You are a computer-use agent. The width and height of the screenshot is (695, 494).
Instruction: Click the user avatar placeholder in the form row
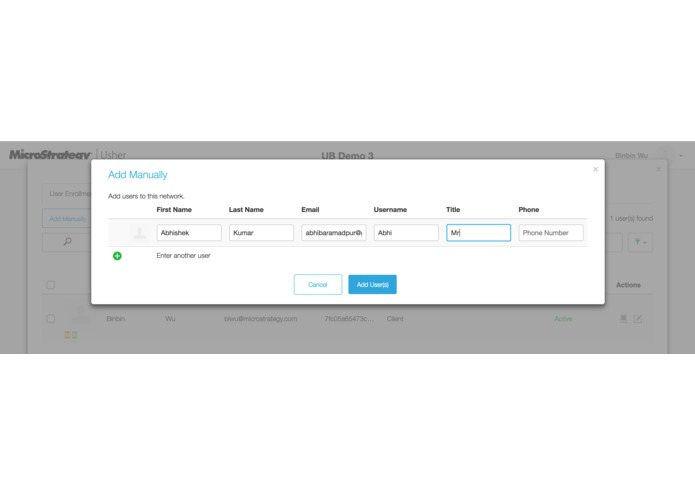[x=140, y=233]
